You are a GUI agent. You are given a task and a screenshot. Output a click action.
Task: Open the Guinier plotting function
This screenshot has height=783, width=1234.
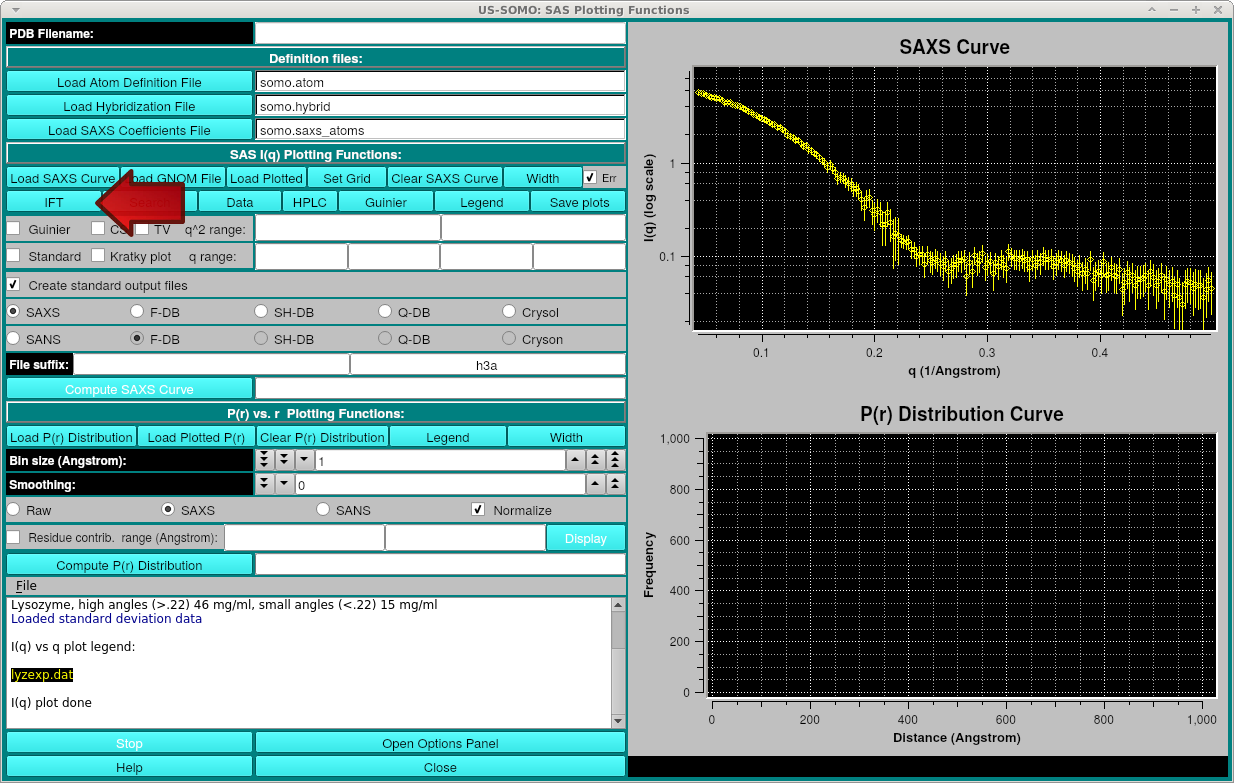click(385, 202)
